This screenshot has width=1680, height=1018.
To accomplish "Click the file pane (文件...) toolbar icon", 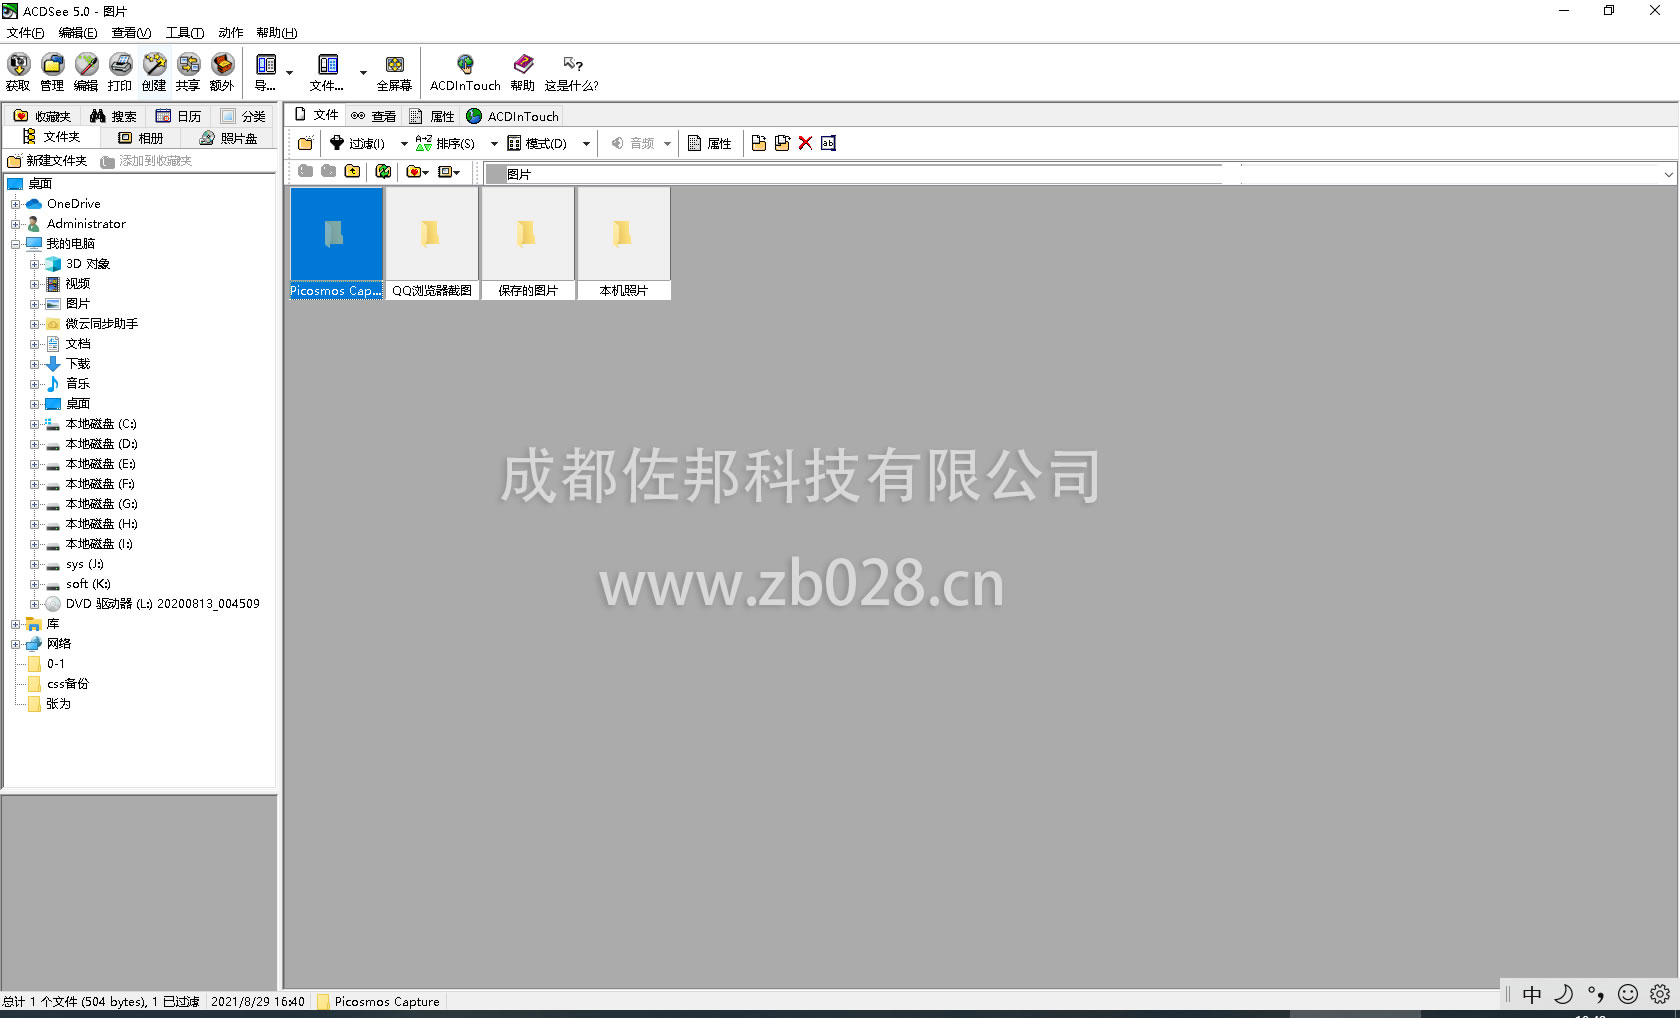I will click(x=328, y=72).
